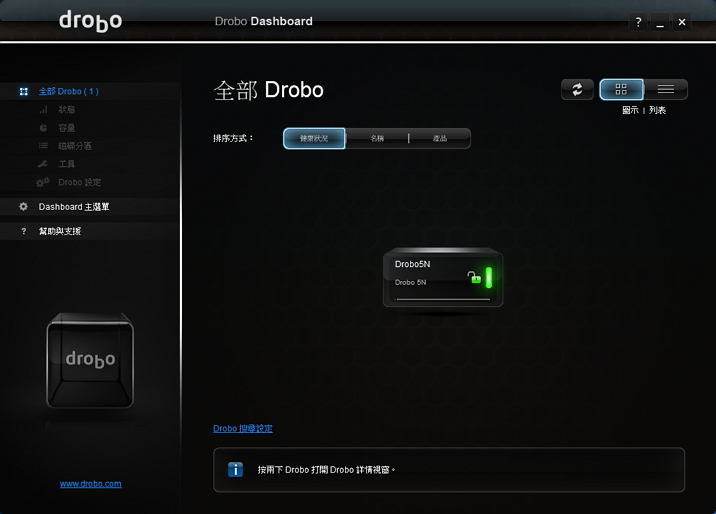Viewport: 716px width, 514px height.
Task: Click the refresh arrows button
Action: (577, 89)
